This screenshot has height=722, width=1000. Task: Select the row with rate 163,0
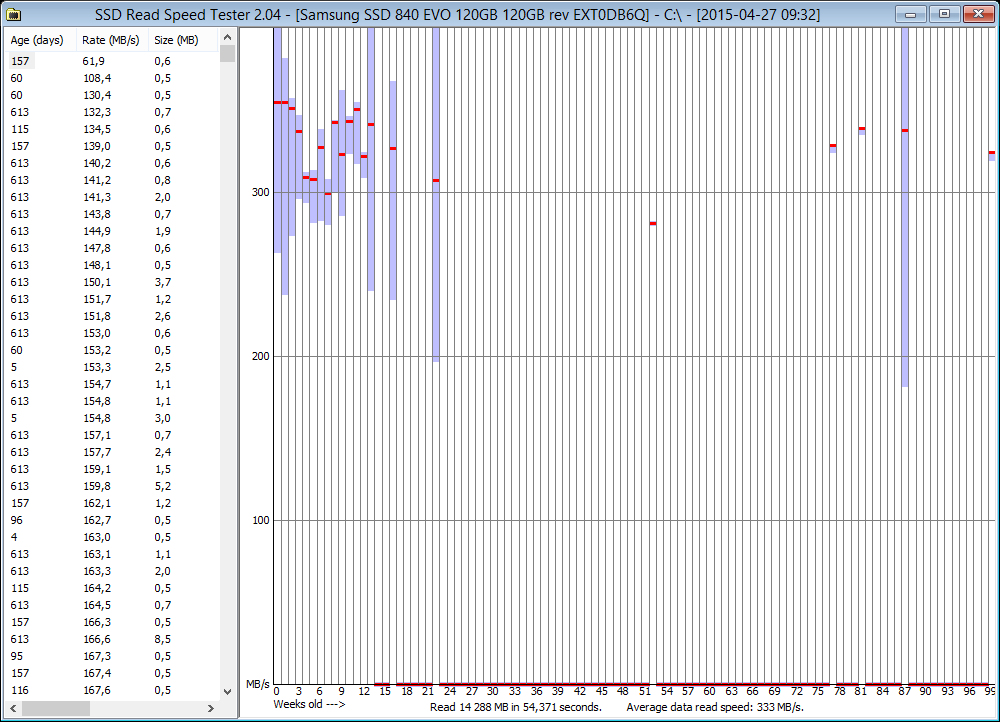pos(112,538)
